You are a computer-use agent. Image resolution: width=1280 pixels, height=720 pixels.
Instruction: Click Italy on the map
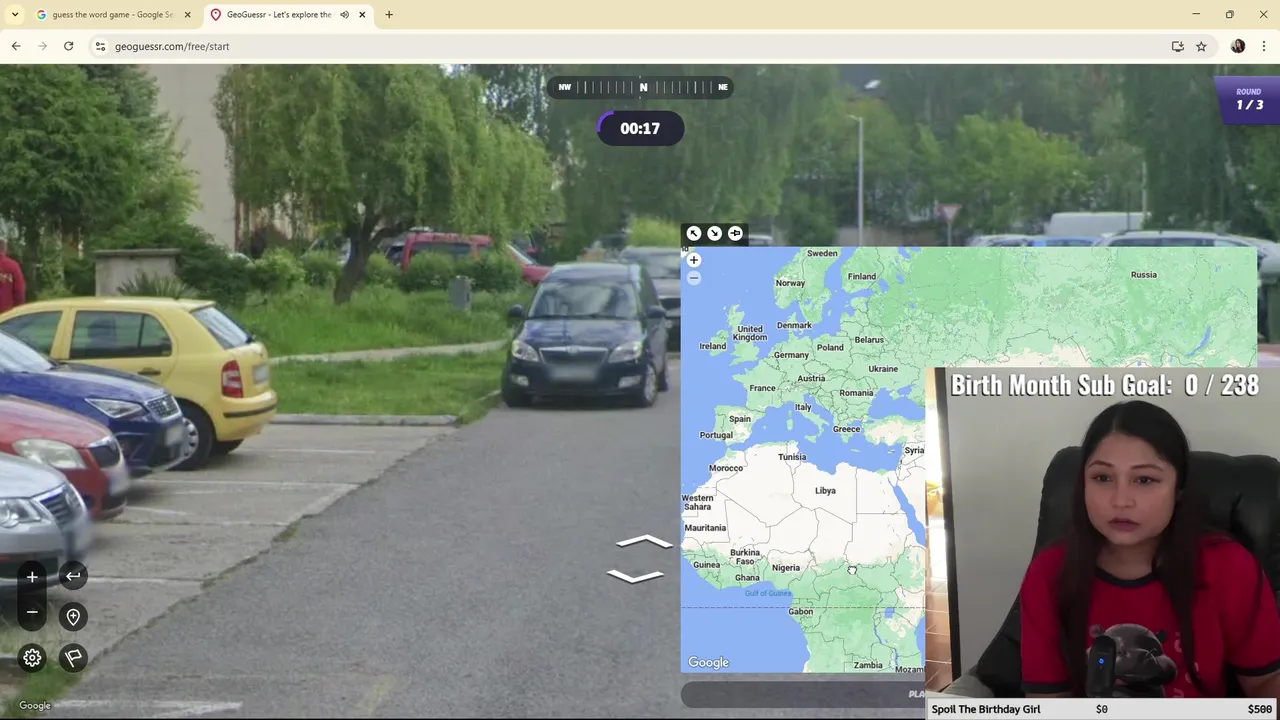[x=802, y=407]
